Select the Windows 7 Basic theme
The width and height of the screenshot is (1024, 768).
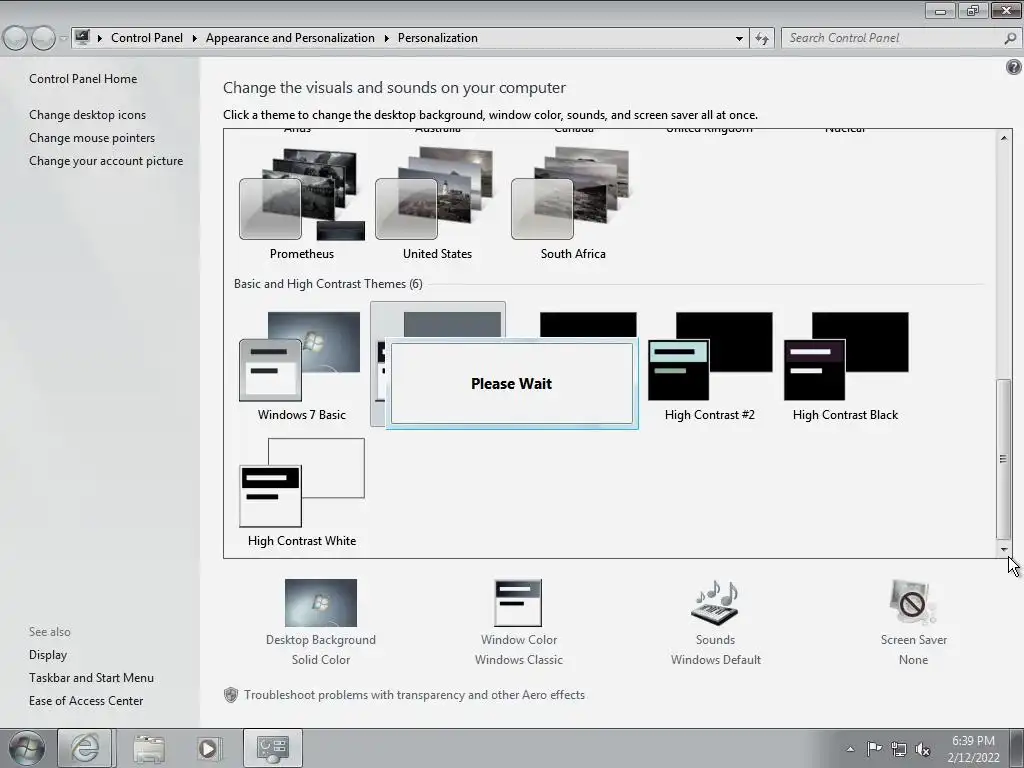pyautogui.click(x=302, y=356)
